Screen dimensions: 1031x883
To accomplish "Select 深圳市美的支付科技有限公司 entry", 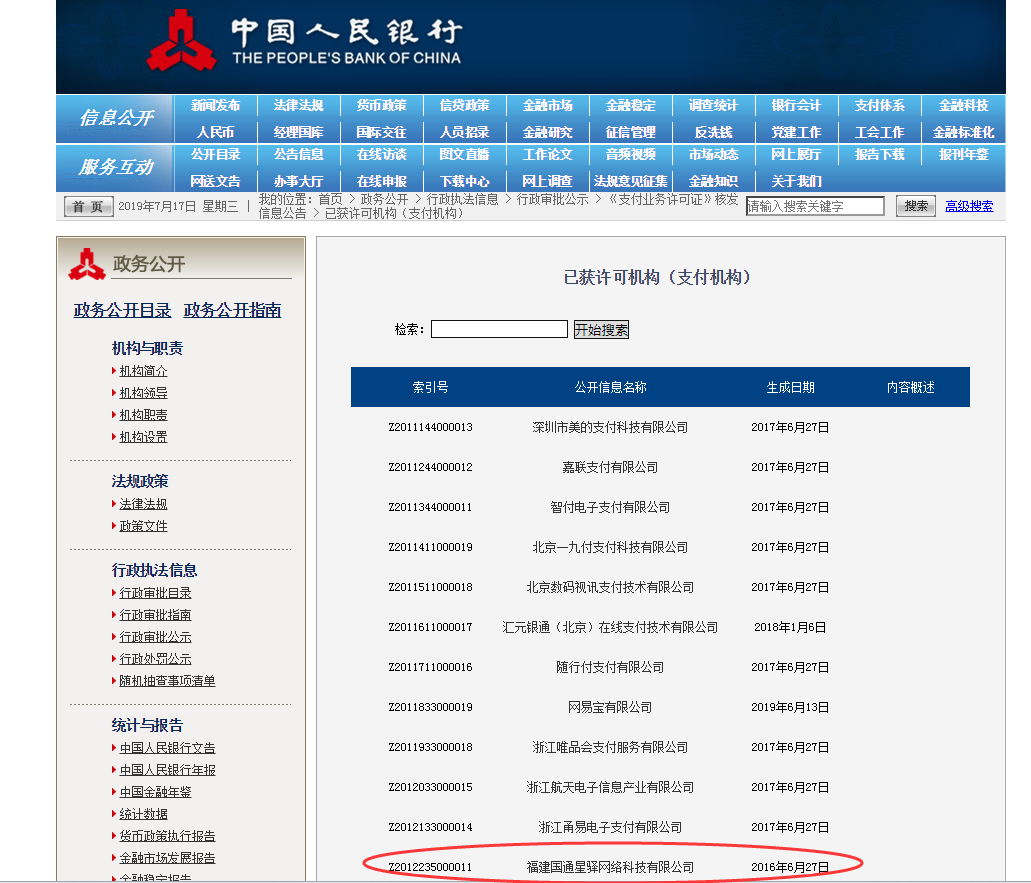I will (x=610, y=427).
